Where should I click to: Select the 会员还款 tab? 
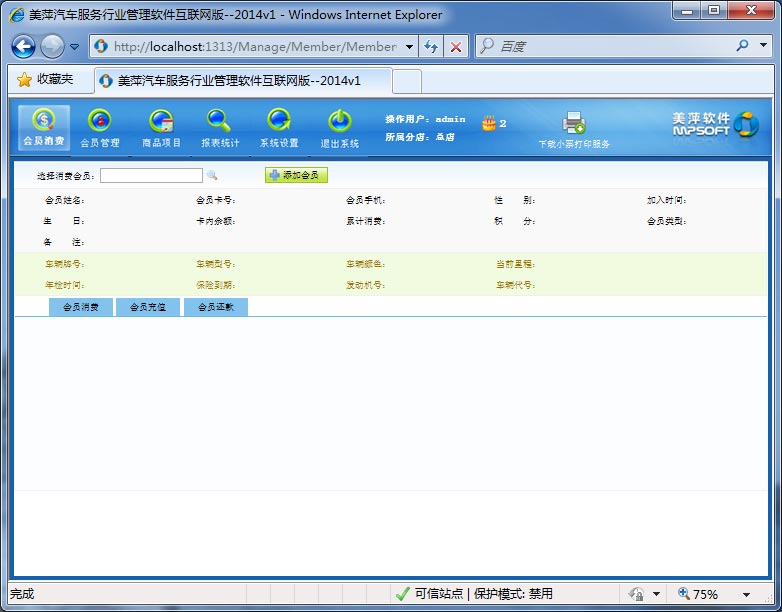215,307
